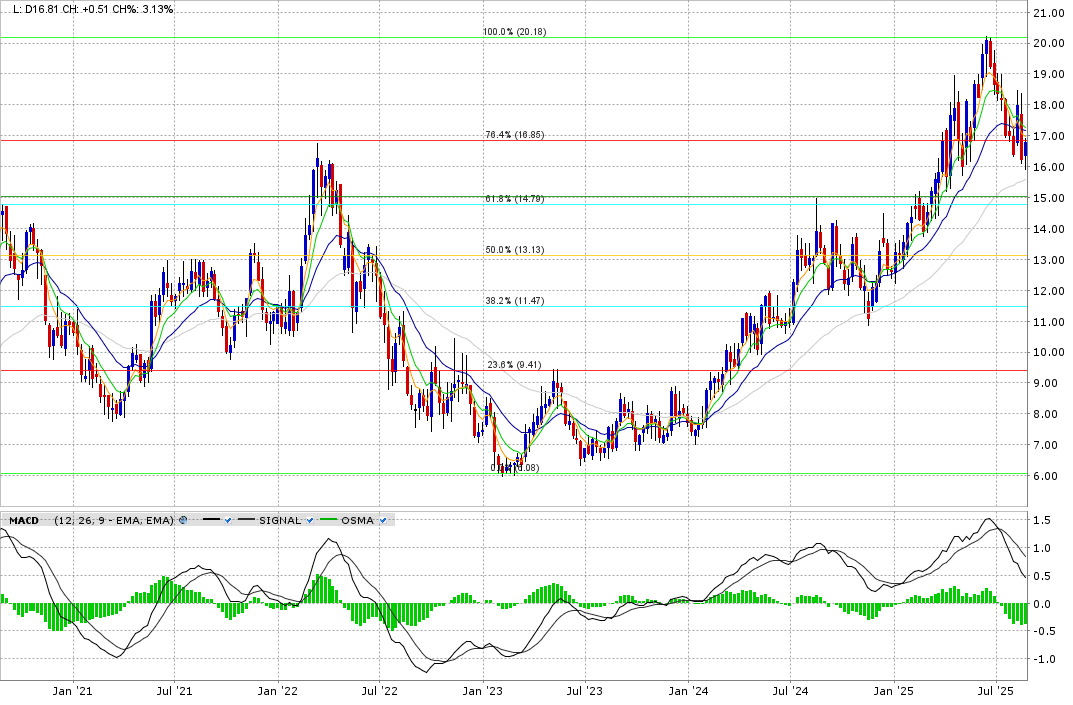Open MACD settings globe icon
This screenshot has width=1073, height=705.
coord(183,520)
